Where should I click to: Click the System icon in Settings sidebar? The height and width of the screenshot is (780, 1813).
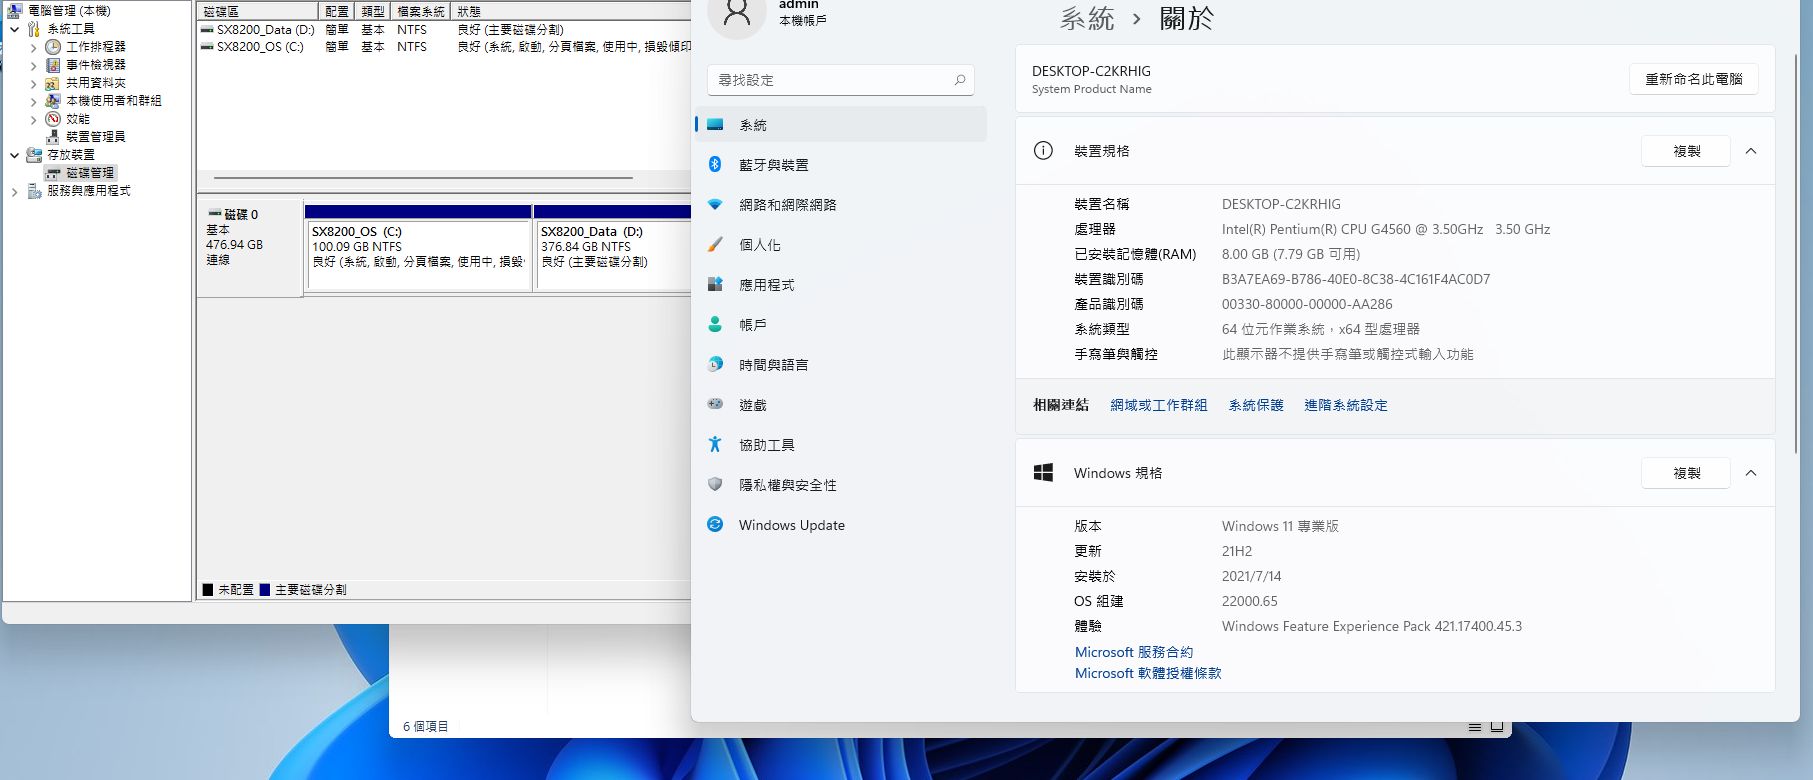click(x=715, y=125)
